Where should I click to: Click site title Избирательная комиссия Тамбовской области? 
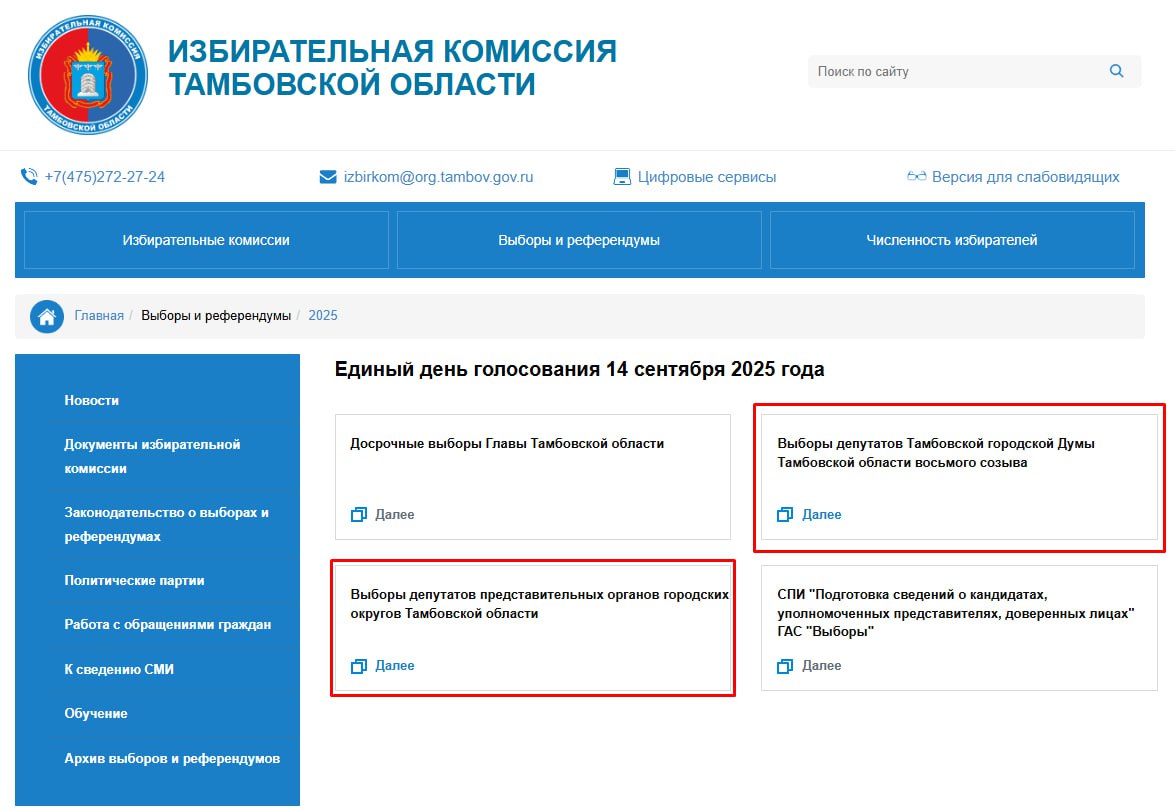392,67
